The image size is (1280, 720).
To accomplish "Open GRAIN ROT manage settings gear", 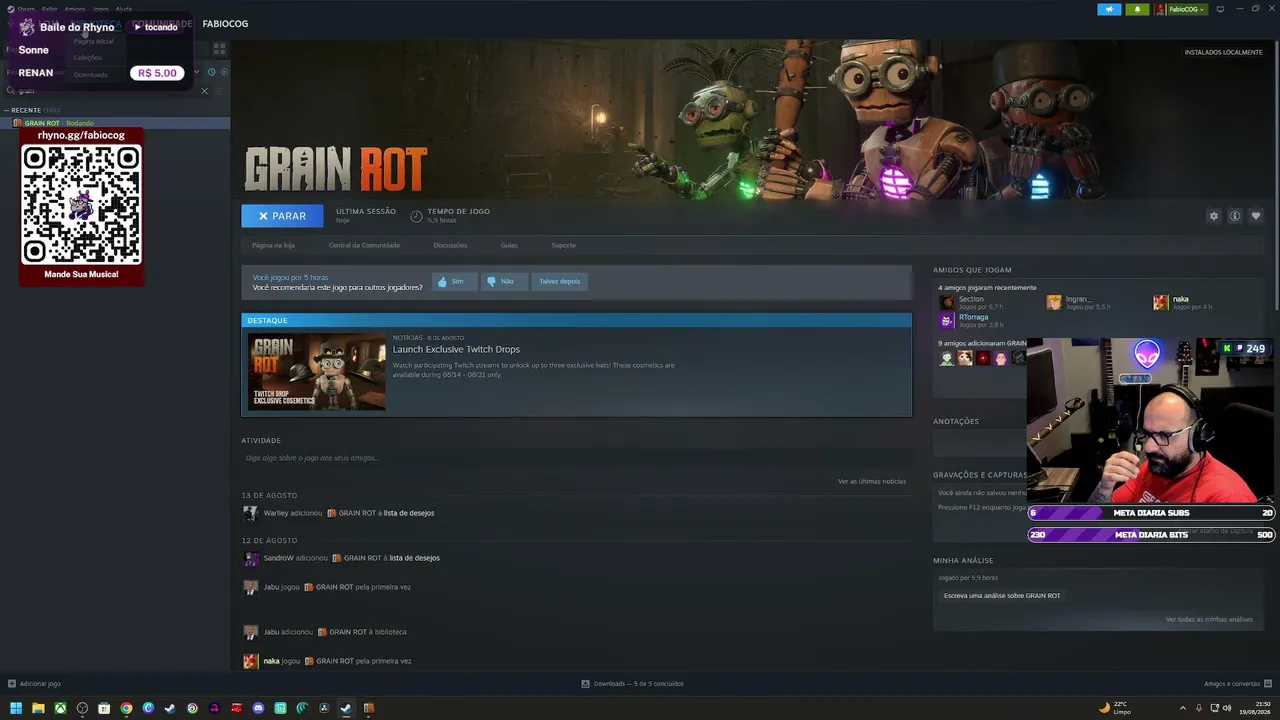I will [1214, 216].
